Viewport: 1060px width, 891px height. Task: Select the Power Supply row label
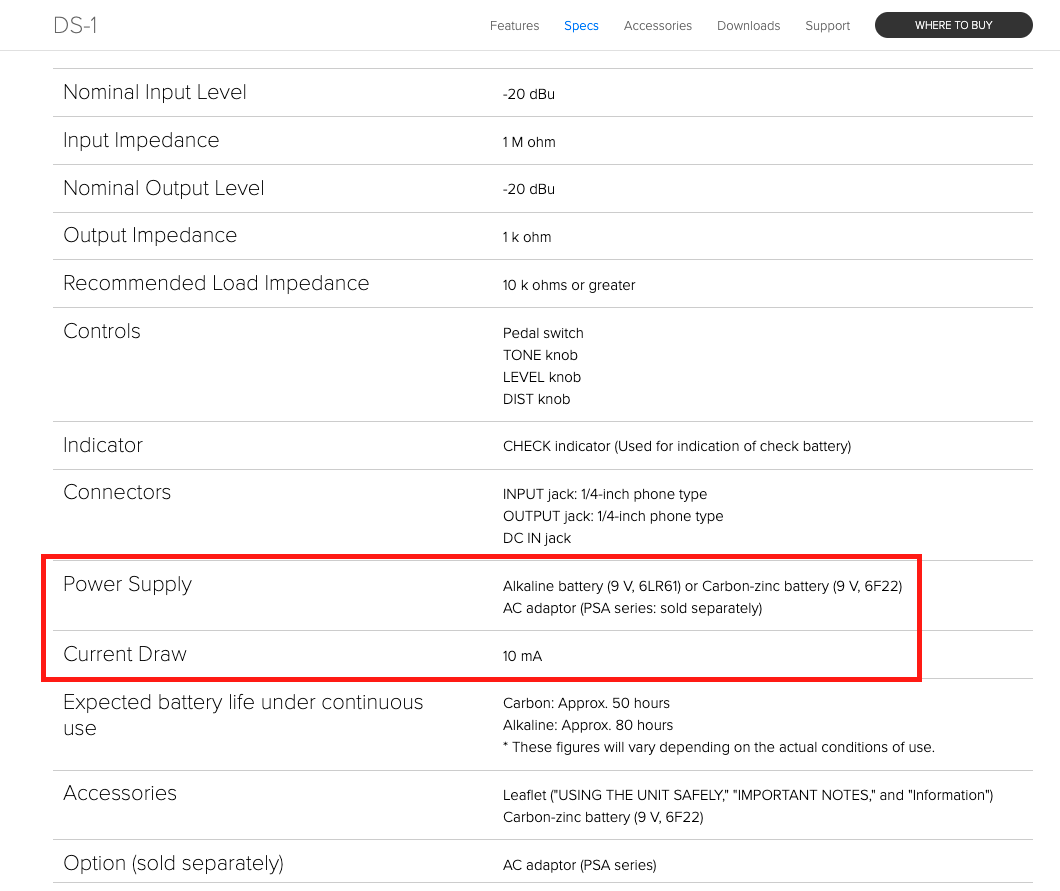[x=127, y=584]
